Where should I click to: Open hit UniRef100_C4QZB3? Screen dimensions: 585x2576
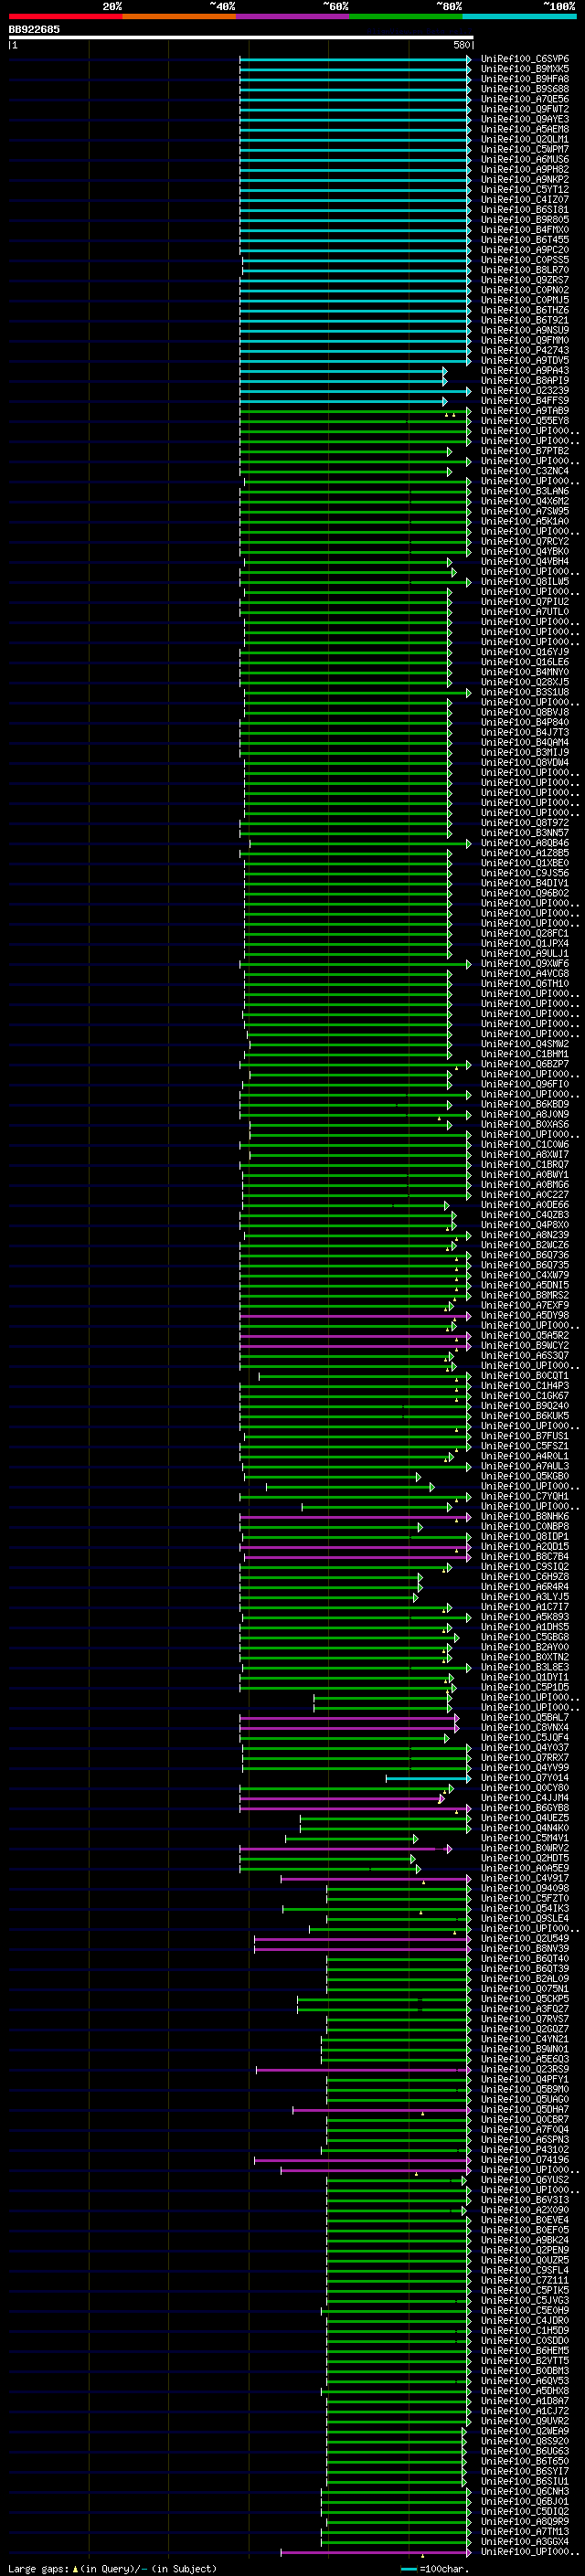coord(525,1215)
